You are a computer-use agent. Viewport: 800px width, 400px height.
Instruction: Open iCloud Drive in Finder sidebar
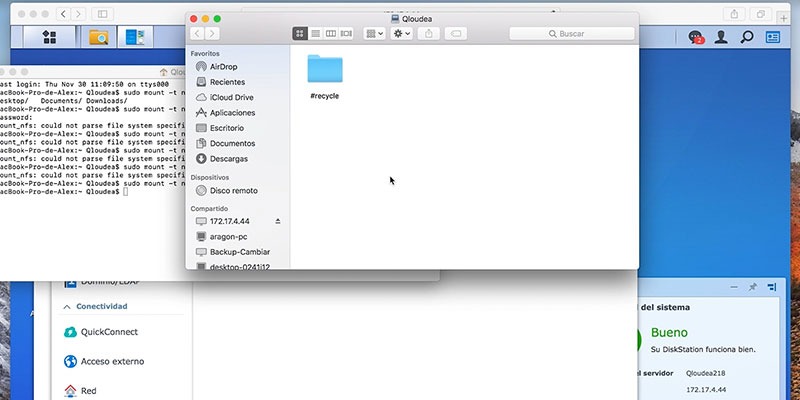(231, 97)
